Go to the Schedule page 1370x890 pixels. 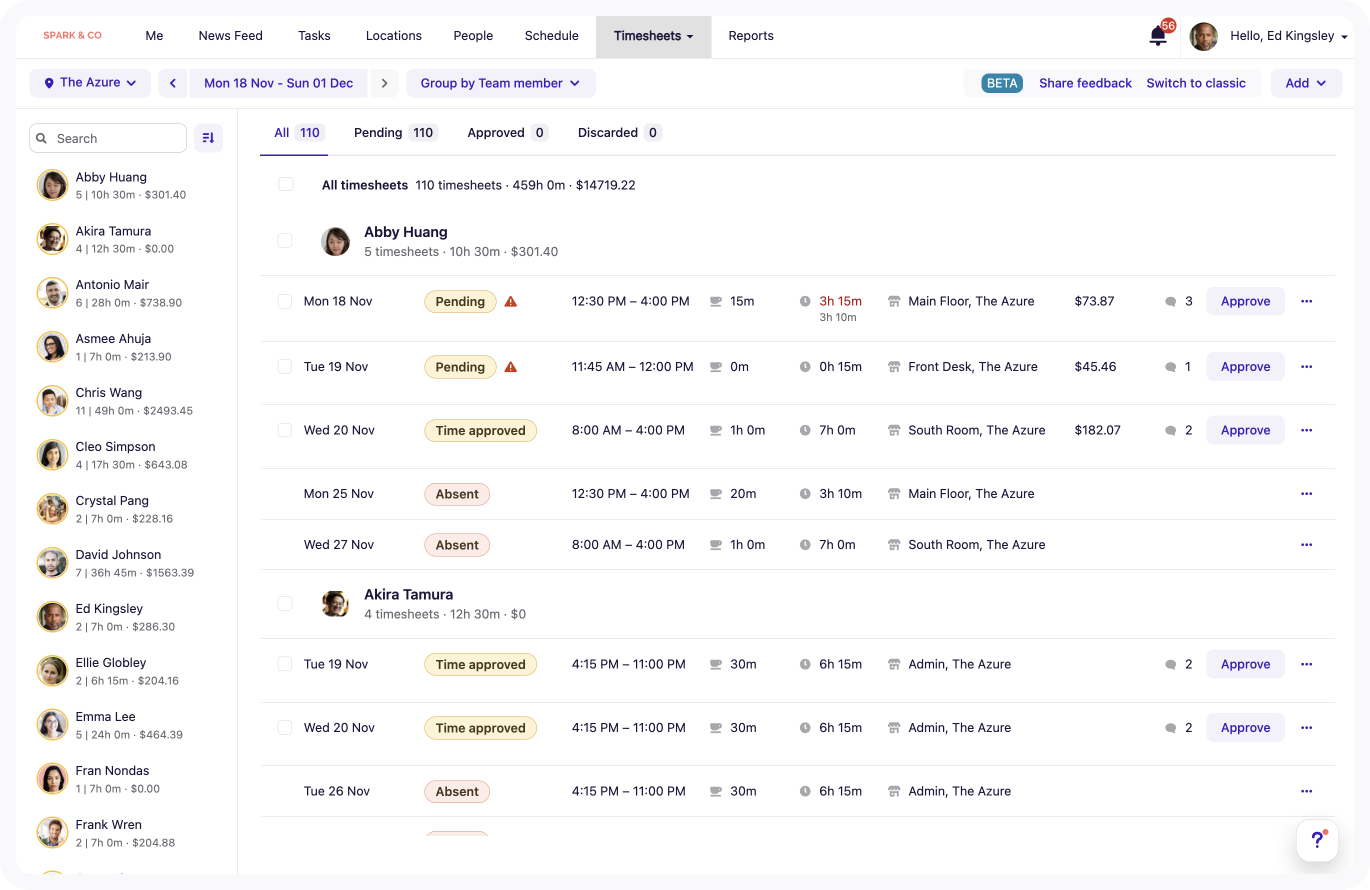point(552,36)
